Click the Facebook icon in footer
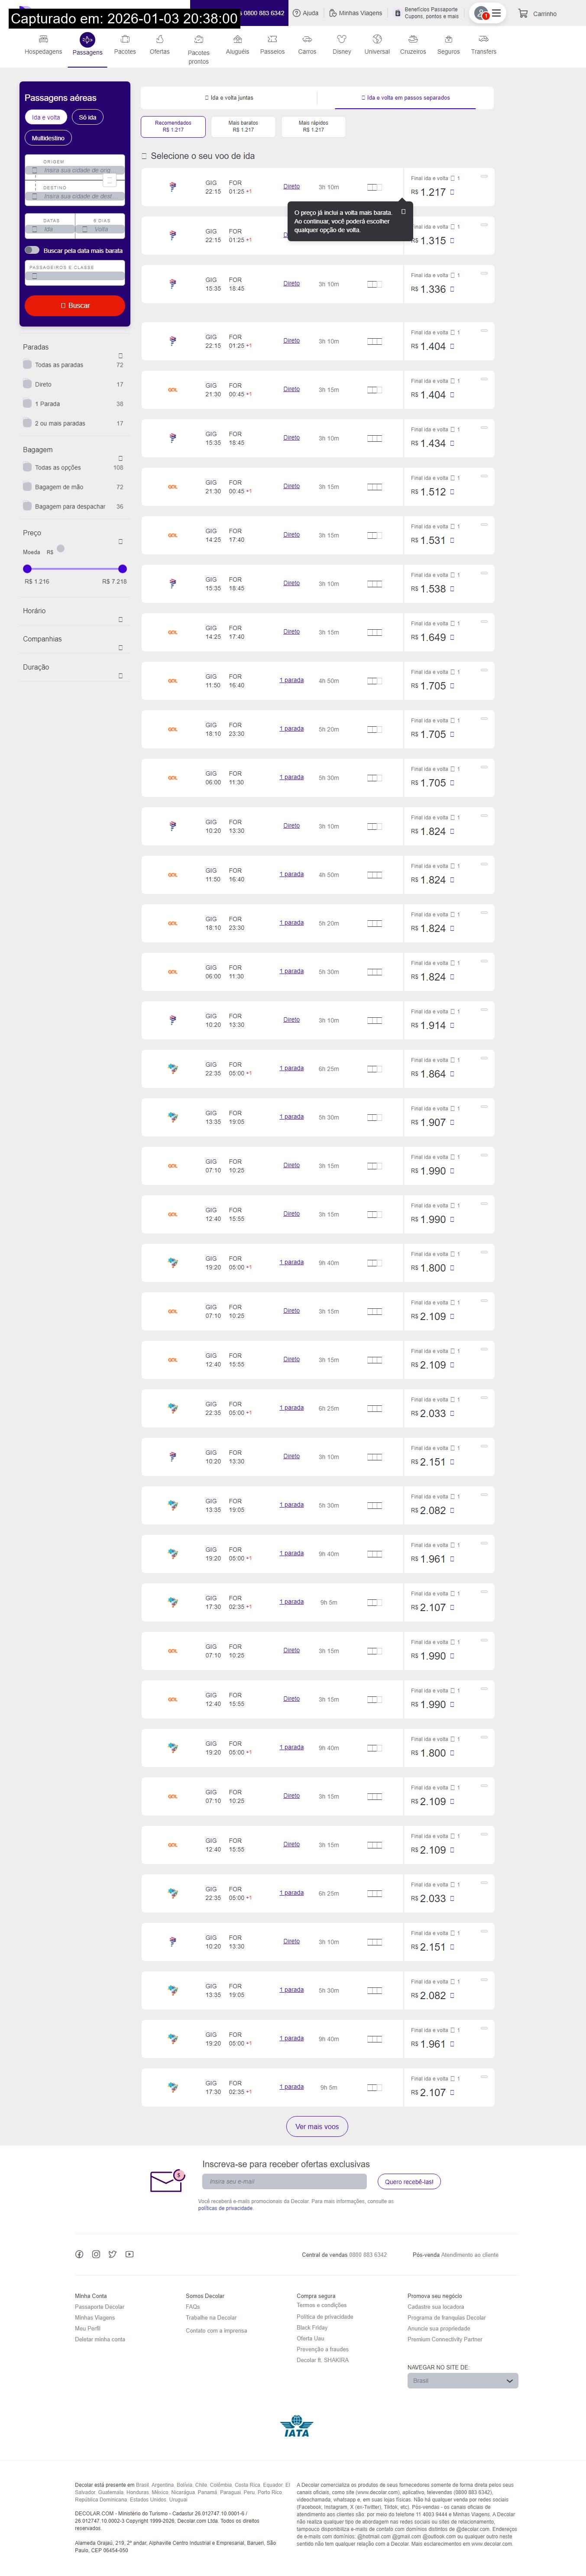Viewport: 586px width, 2576px height. 79,2254
